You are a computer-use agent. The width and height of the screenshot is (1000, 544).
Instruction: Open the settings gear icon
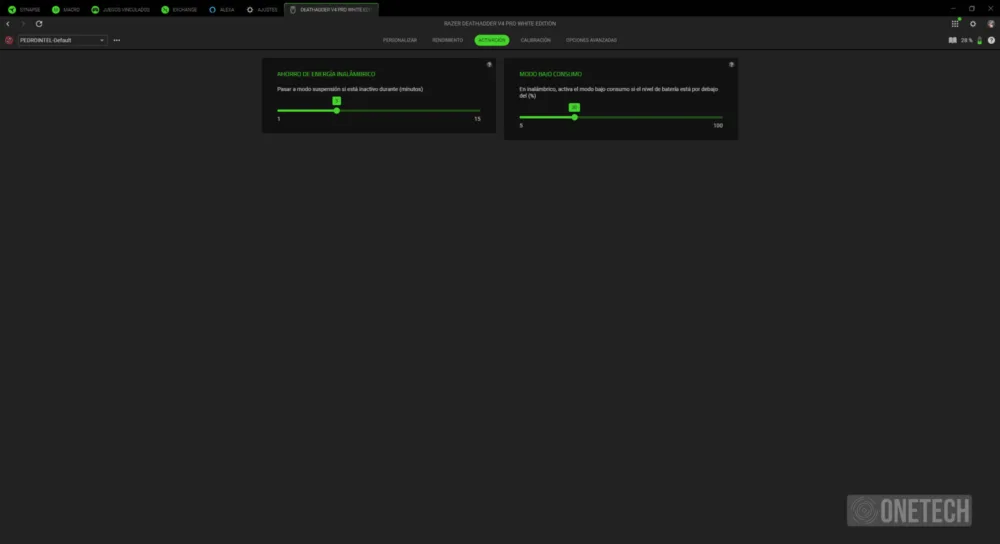tap(973, 24)
